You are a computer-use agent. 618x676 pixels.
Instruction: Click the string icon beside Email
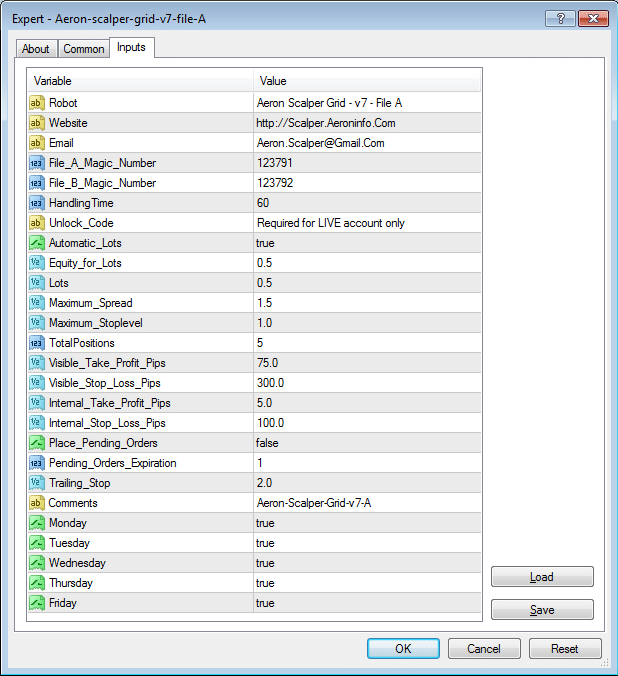pyautogui.click(x=37, y=143)
